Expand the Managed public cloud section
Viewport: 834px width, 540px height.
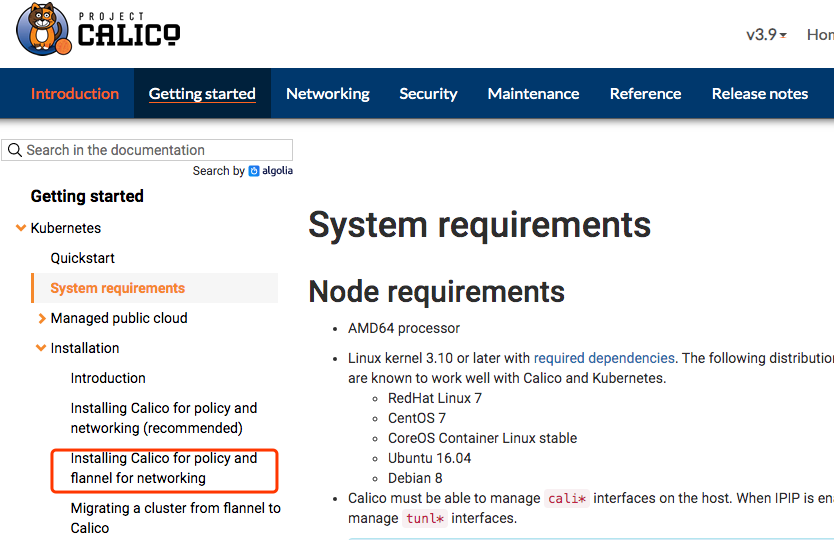(x=42, y=318)
